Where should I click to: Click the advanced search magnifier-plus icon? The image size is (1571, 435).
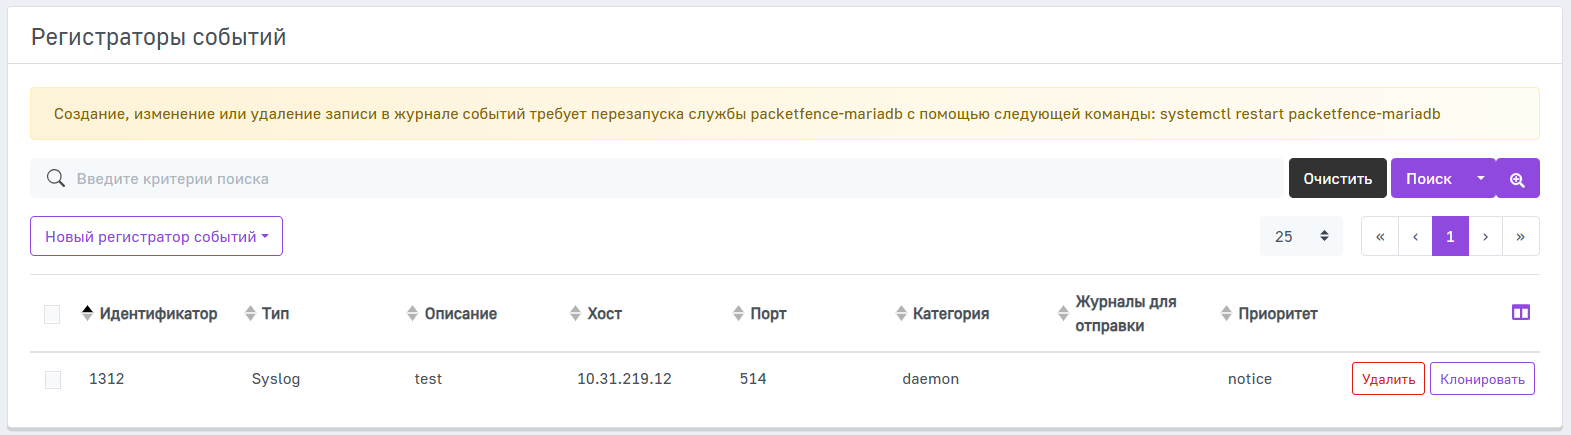tap(1517, 179)
